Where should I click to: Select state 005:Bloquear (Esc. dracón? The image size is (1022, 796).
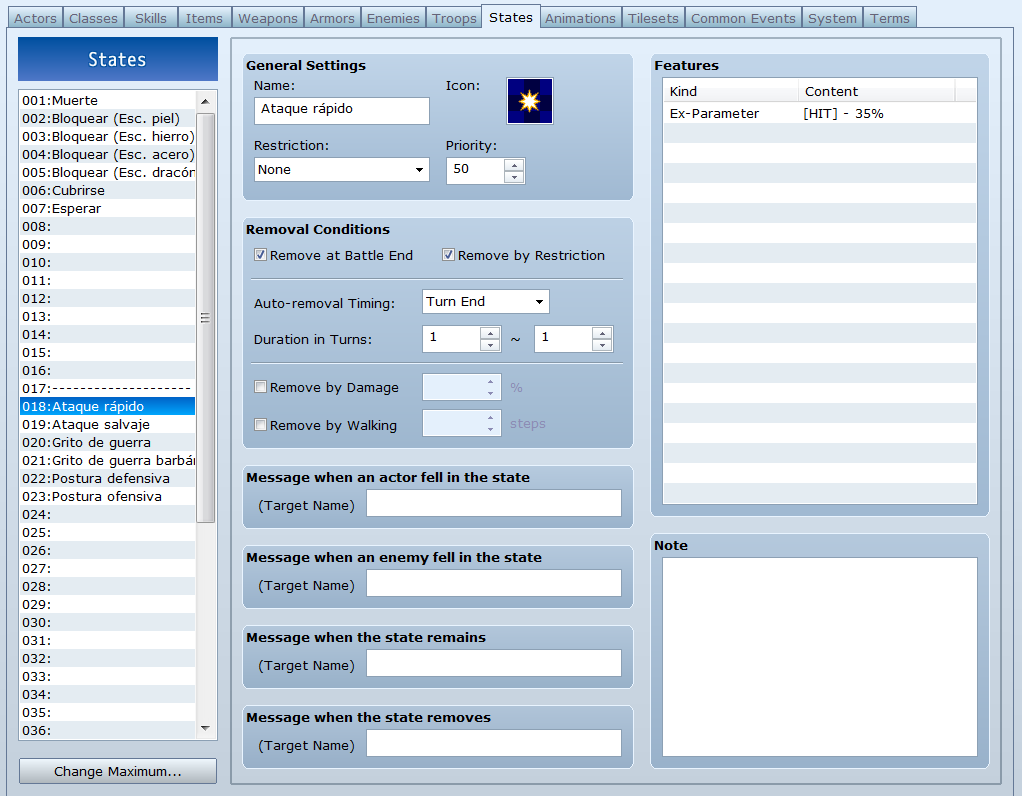coord(108,173)
